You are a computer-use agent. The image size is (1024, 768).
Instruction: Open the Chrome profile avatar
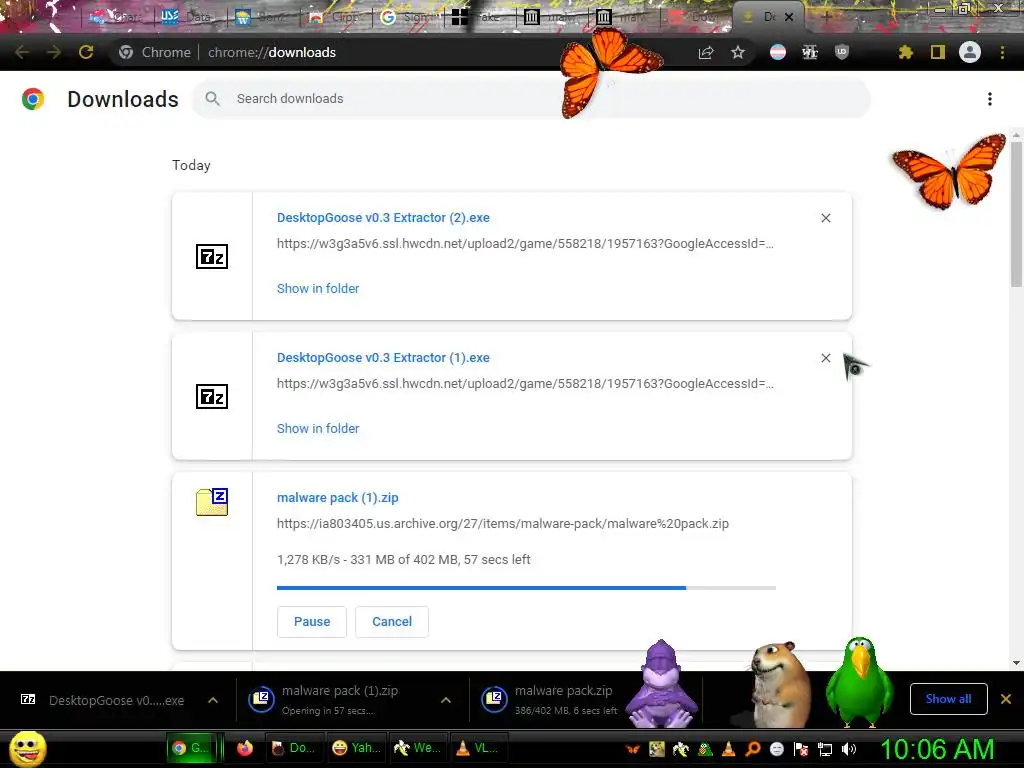pyautogui.click(x=970, y=52)
